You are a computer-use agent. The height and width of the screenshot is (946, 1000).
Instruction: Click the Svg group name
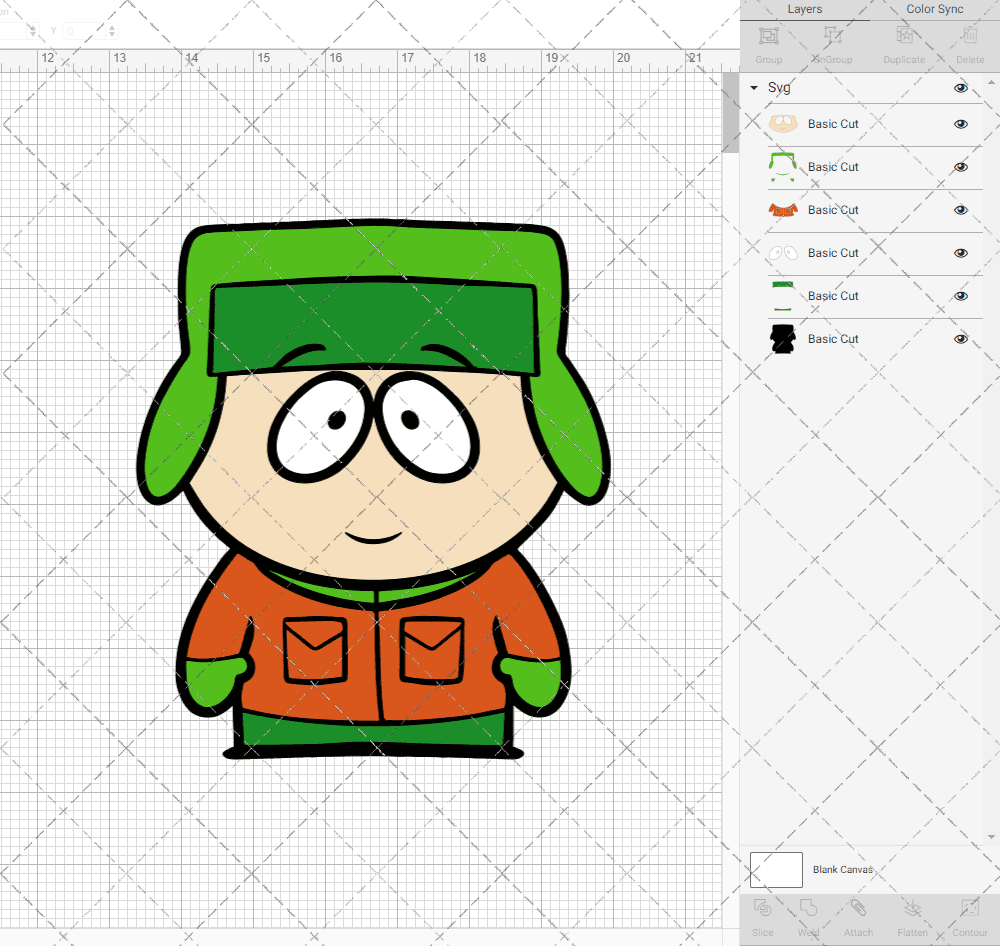tap(779, 87)
